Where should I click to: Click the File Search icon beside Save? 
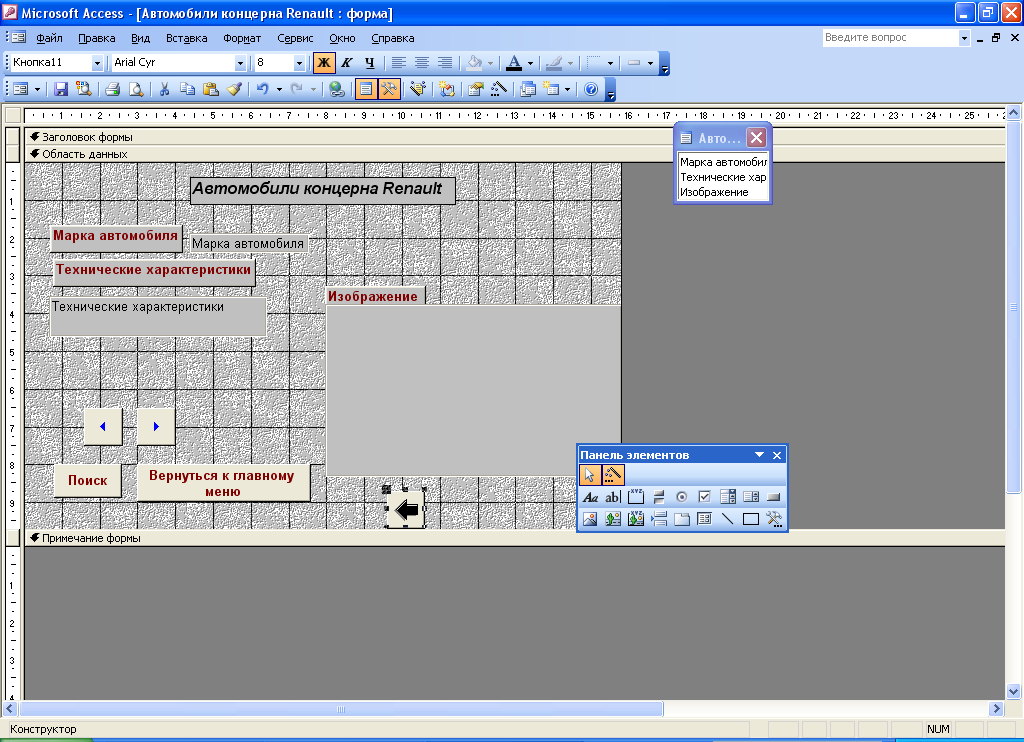point(84,89)
